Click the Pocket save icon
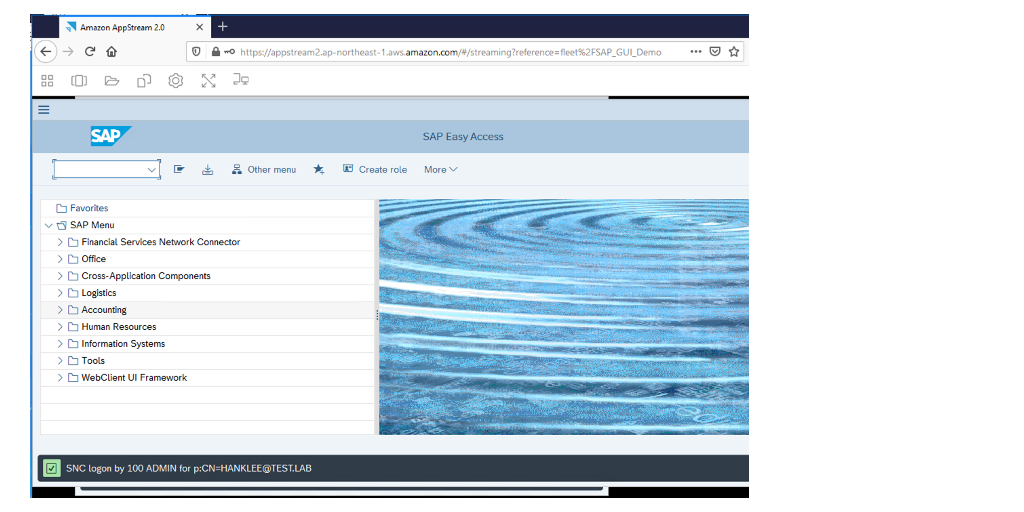Viewport: 1024px width, 512px height. [x=715, y=52]
